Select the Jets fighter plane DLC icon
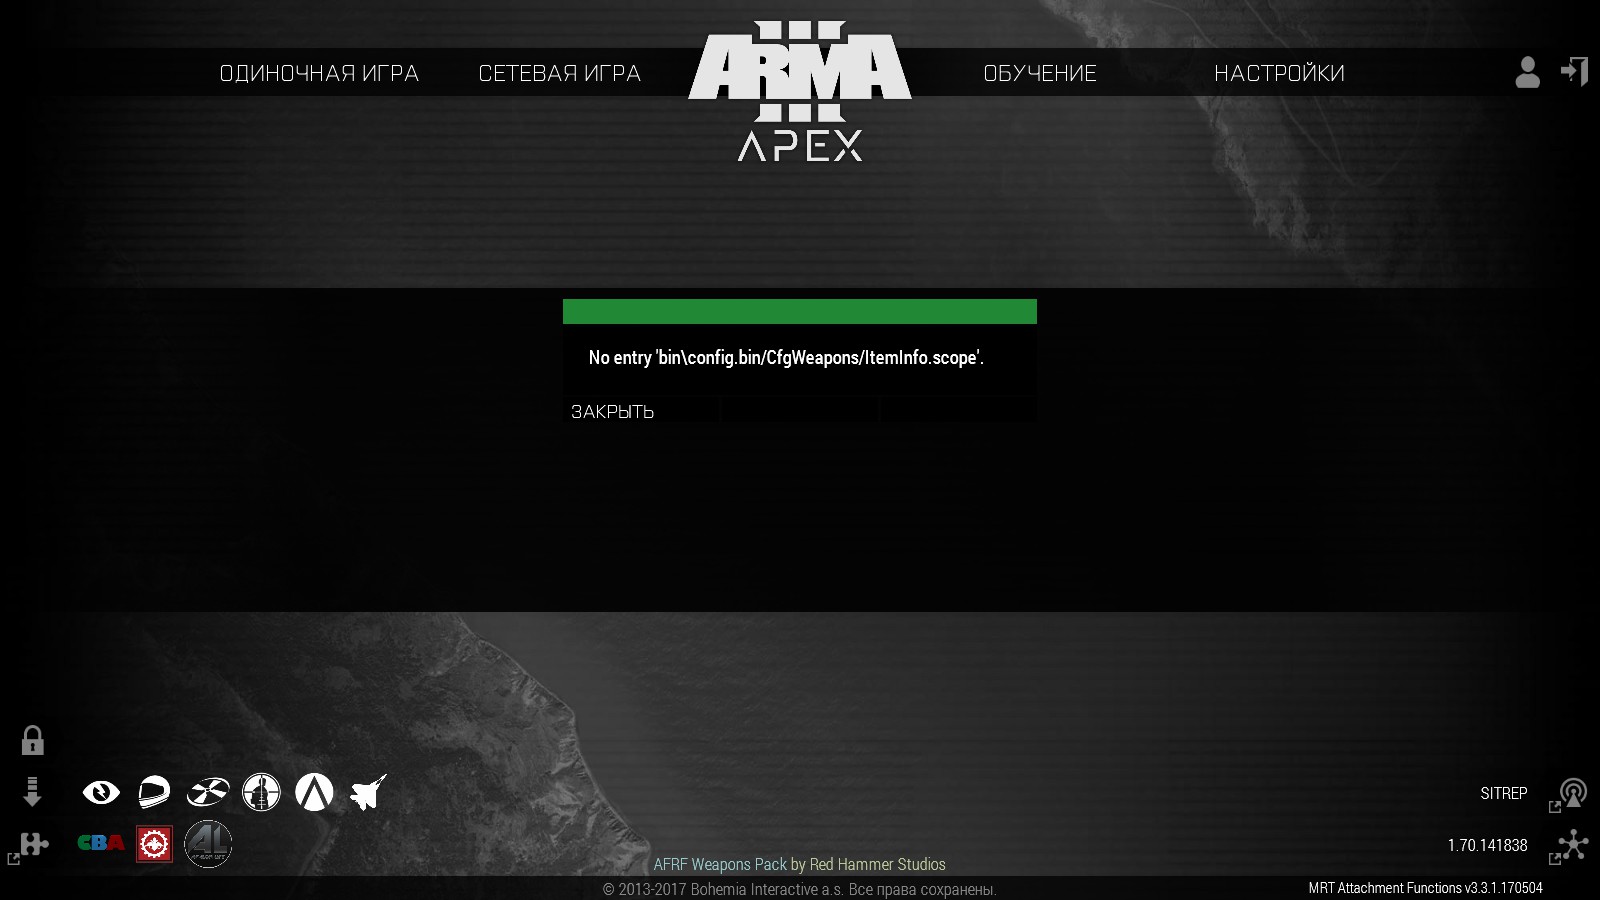Screen dimensions: 1600x900 click(x=368, y=792)
